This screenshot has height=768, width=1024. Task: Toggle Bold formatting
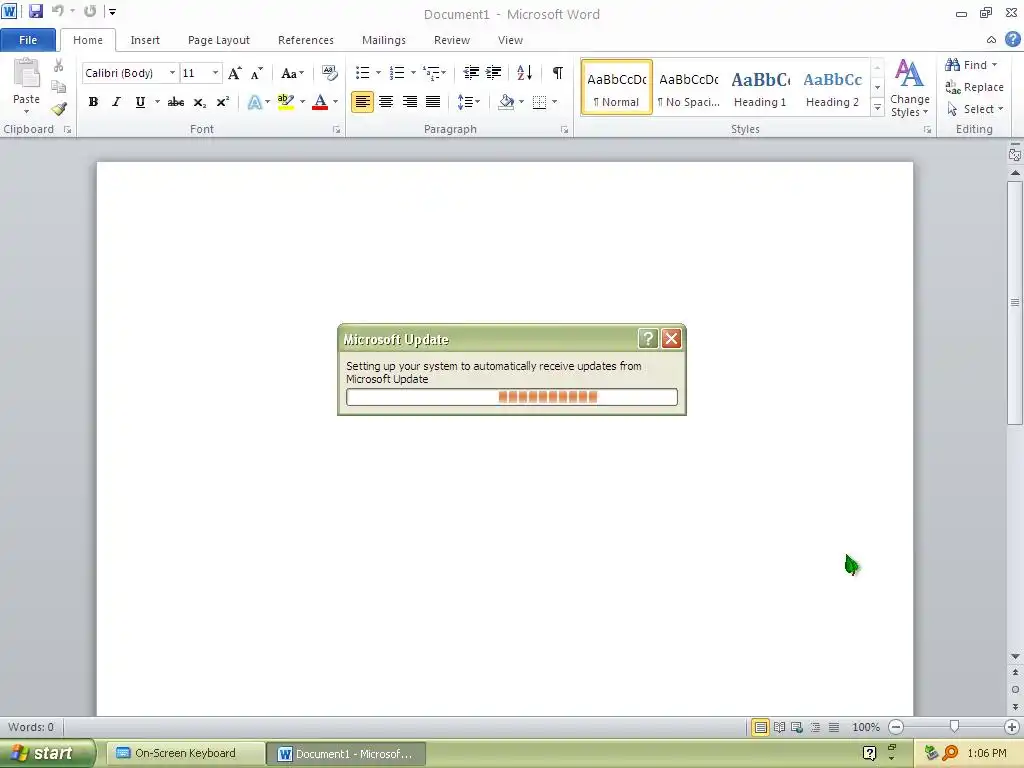(x=93, y=102)
